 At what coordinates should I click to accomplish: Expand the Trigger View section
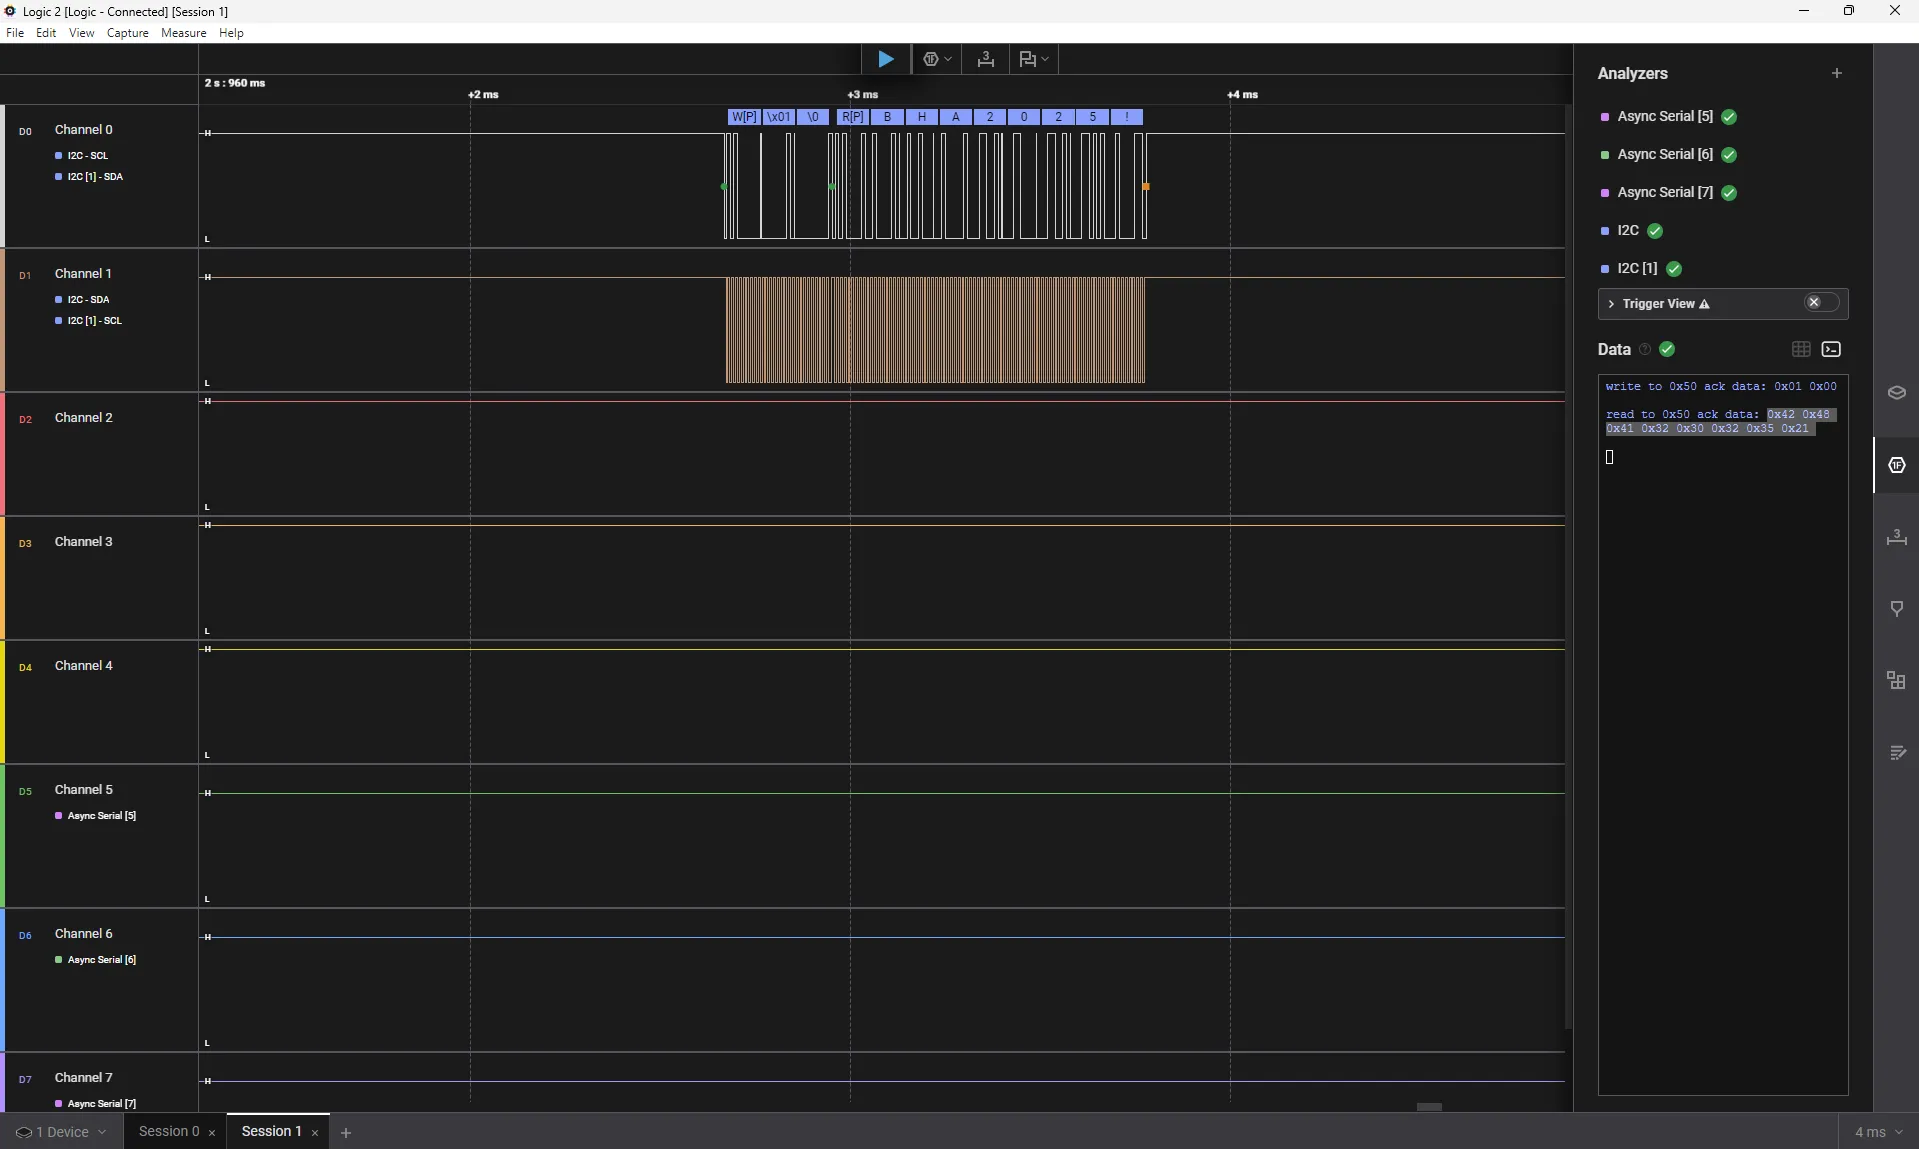1611,304
